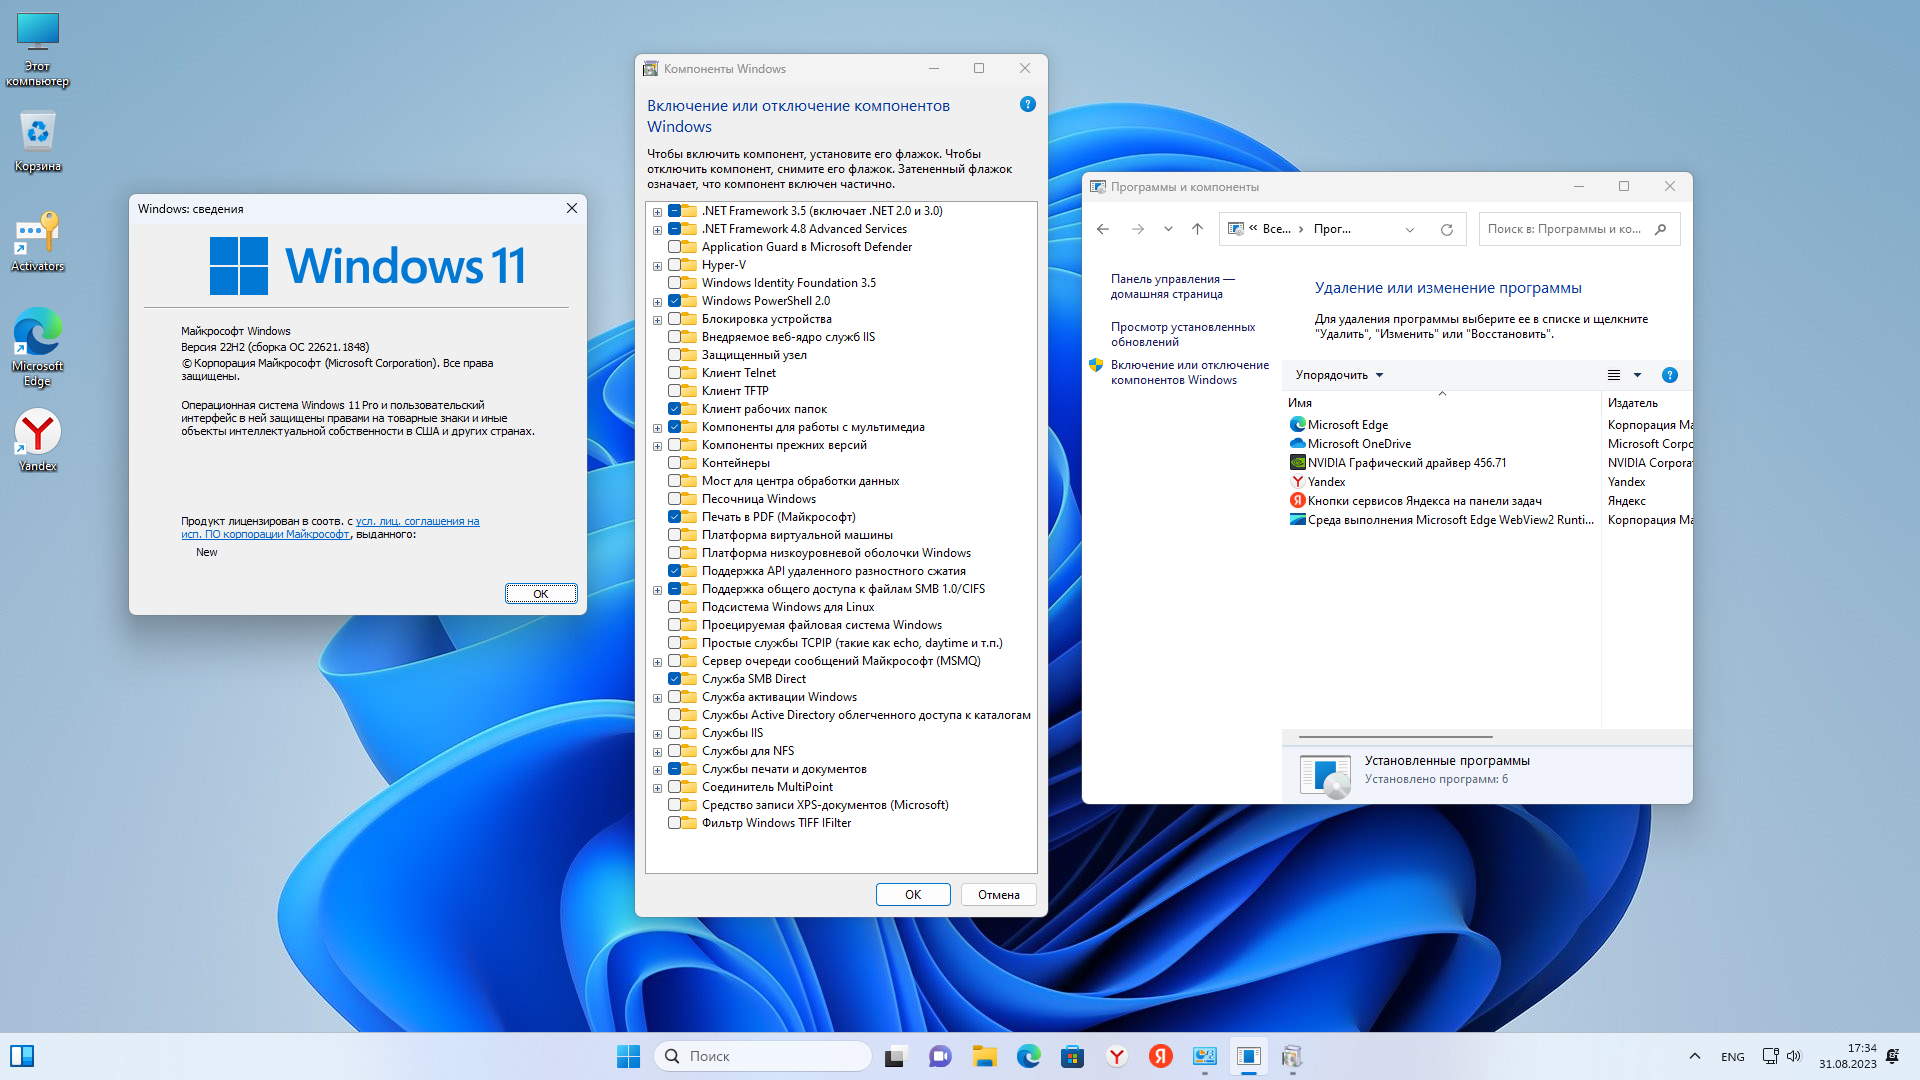Click the Microsoft Store taskbar icon

pos(1072,1056)
